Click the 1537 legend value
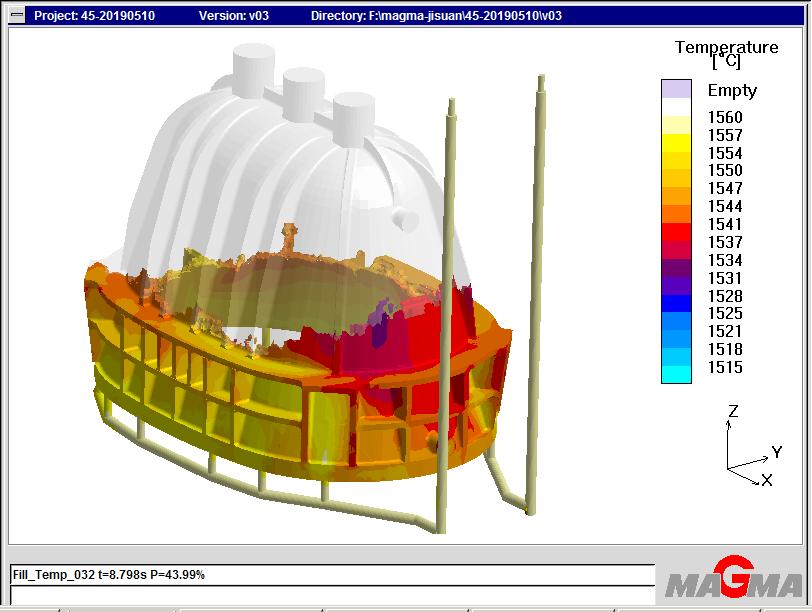812x612 pixels. [725, 242]
